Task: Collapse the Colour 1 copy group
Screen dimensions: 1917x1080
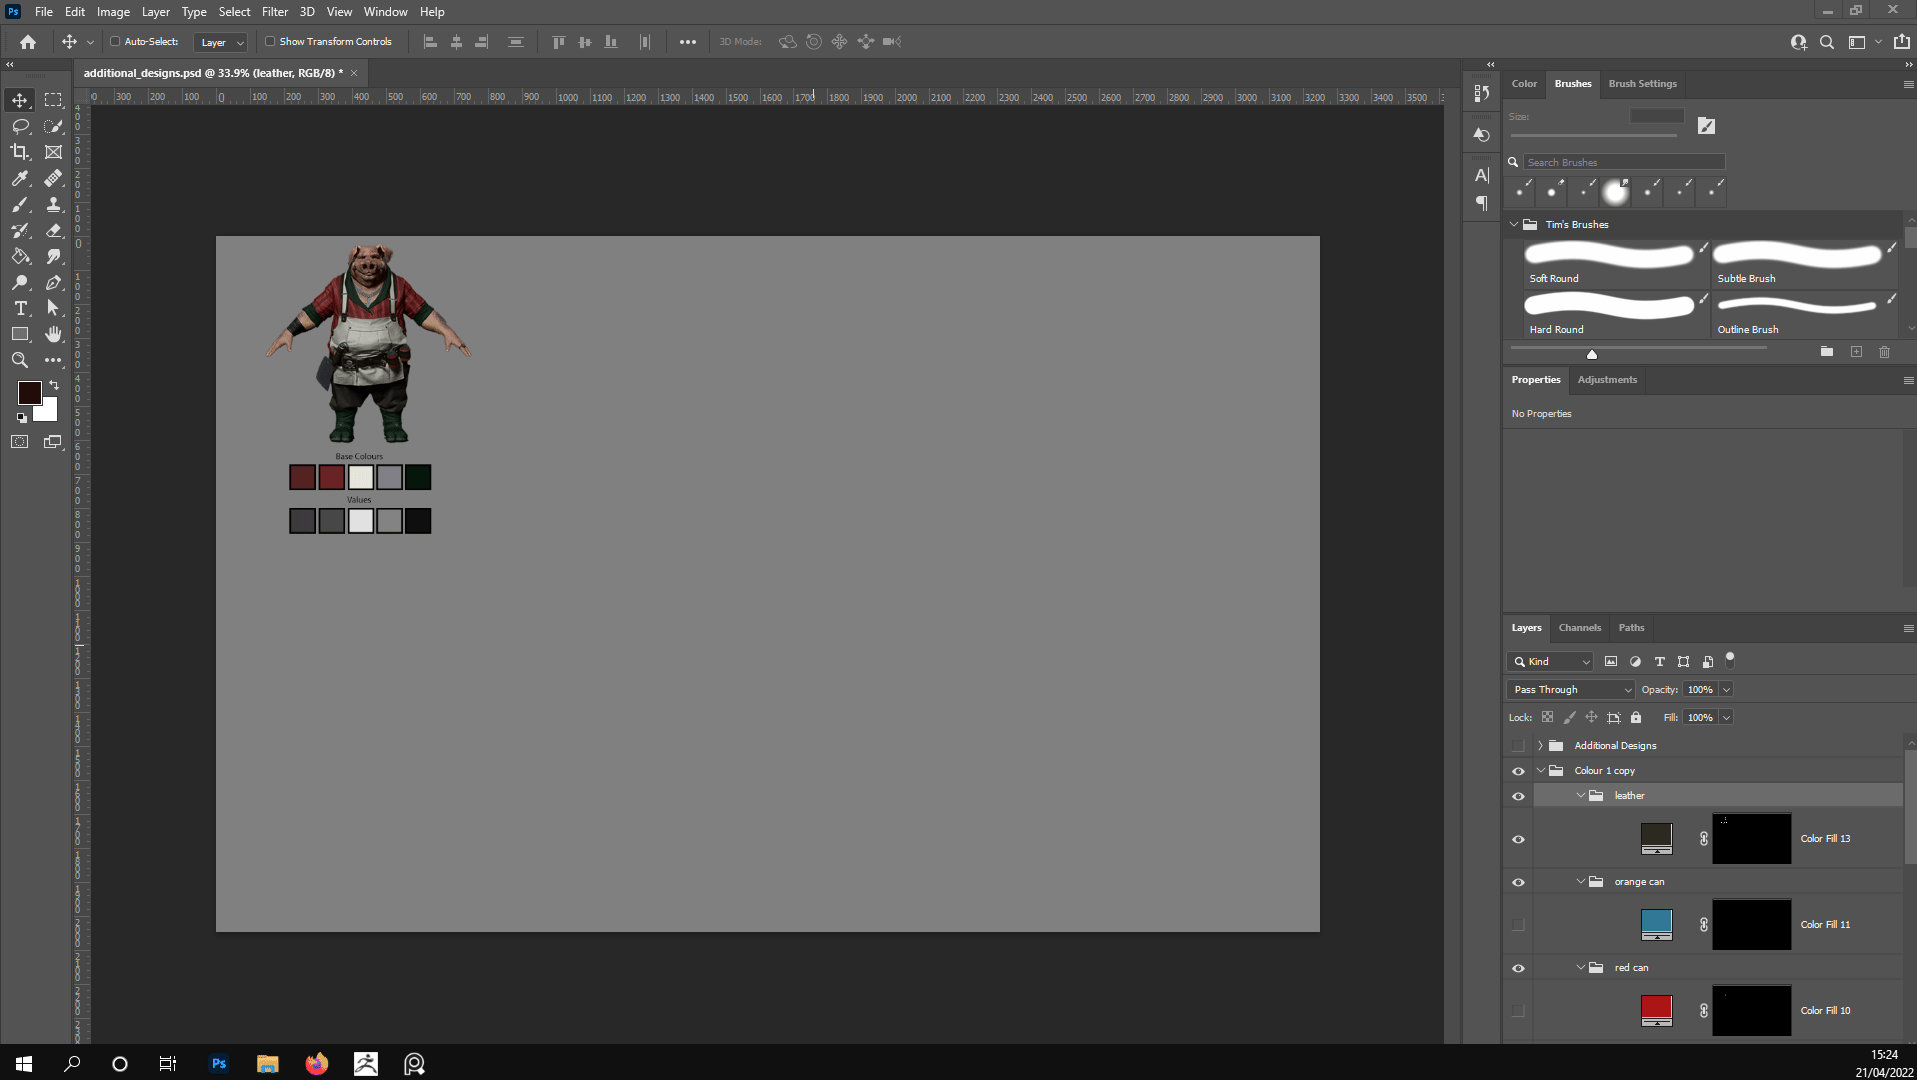Action: click(1541, 771)
